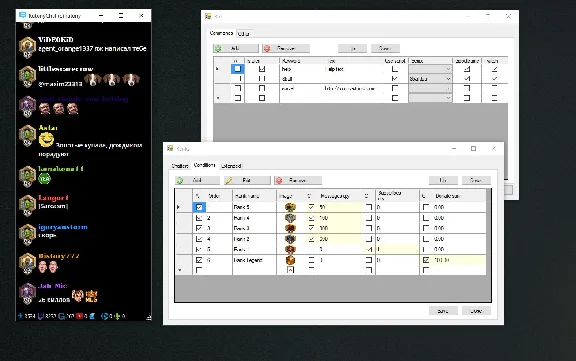This screenshot has height=361, width=576.
Task: Click the red Remove icon in the ranks window
Action: coord(279,180)
